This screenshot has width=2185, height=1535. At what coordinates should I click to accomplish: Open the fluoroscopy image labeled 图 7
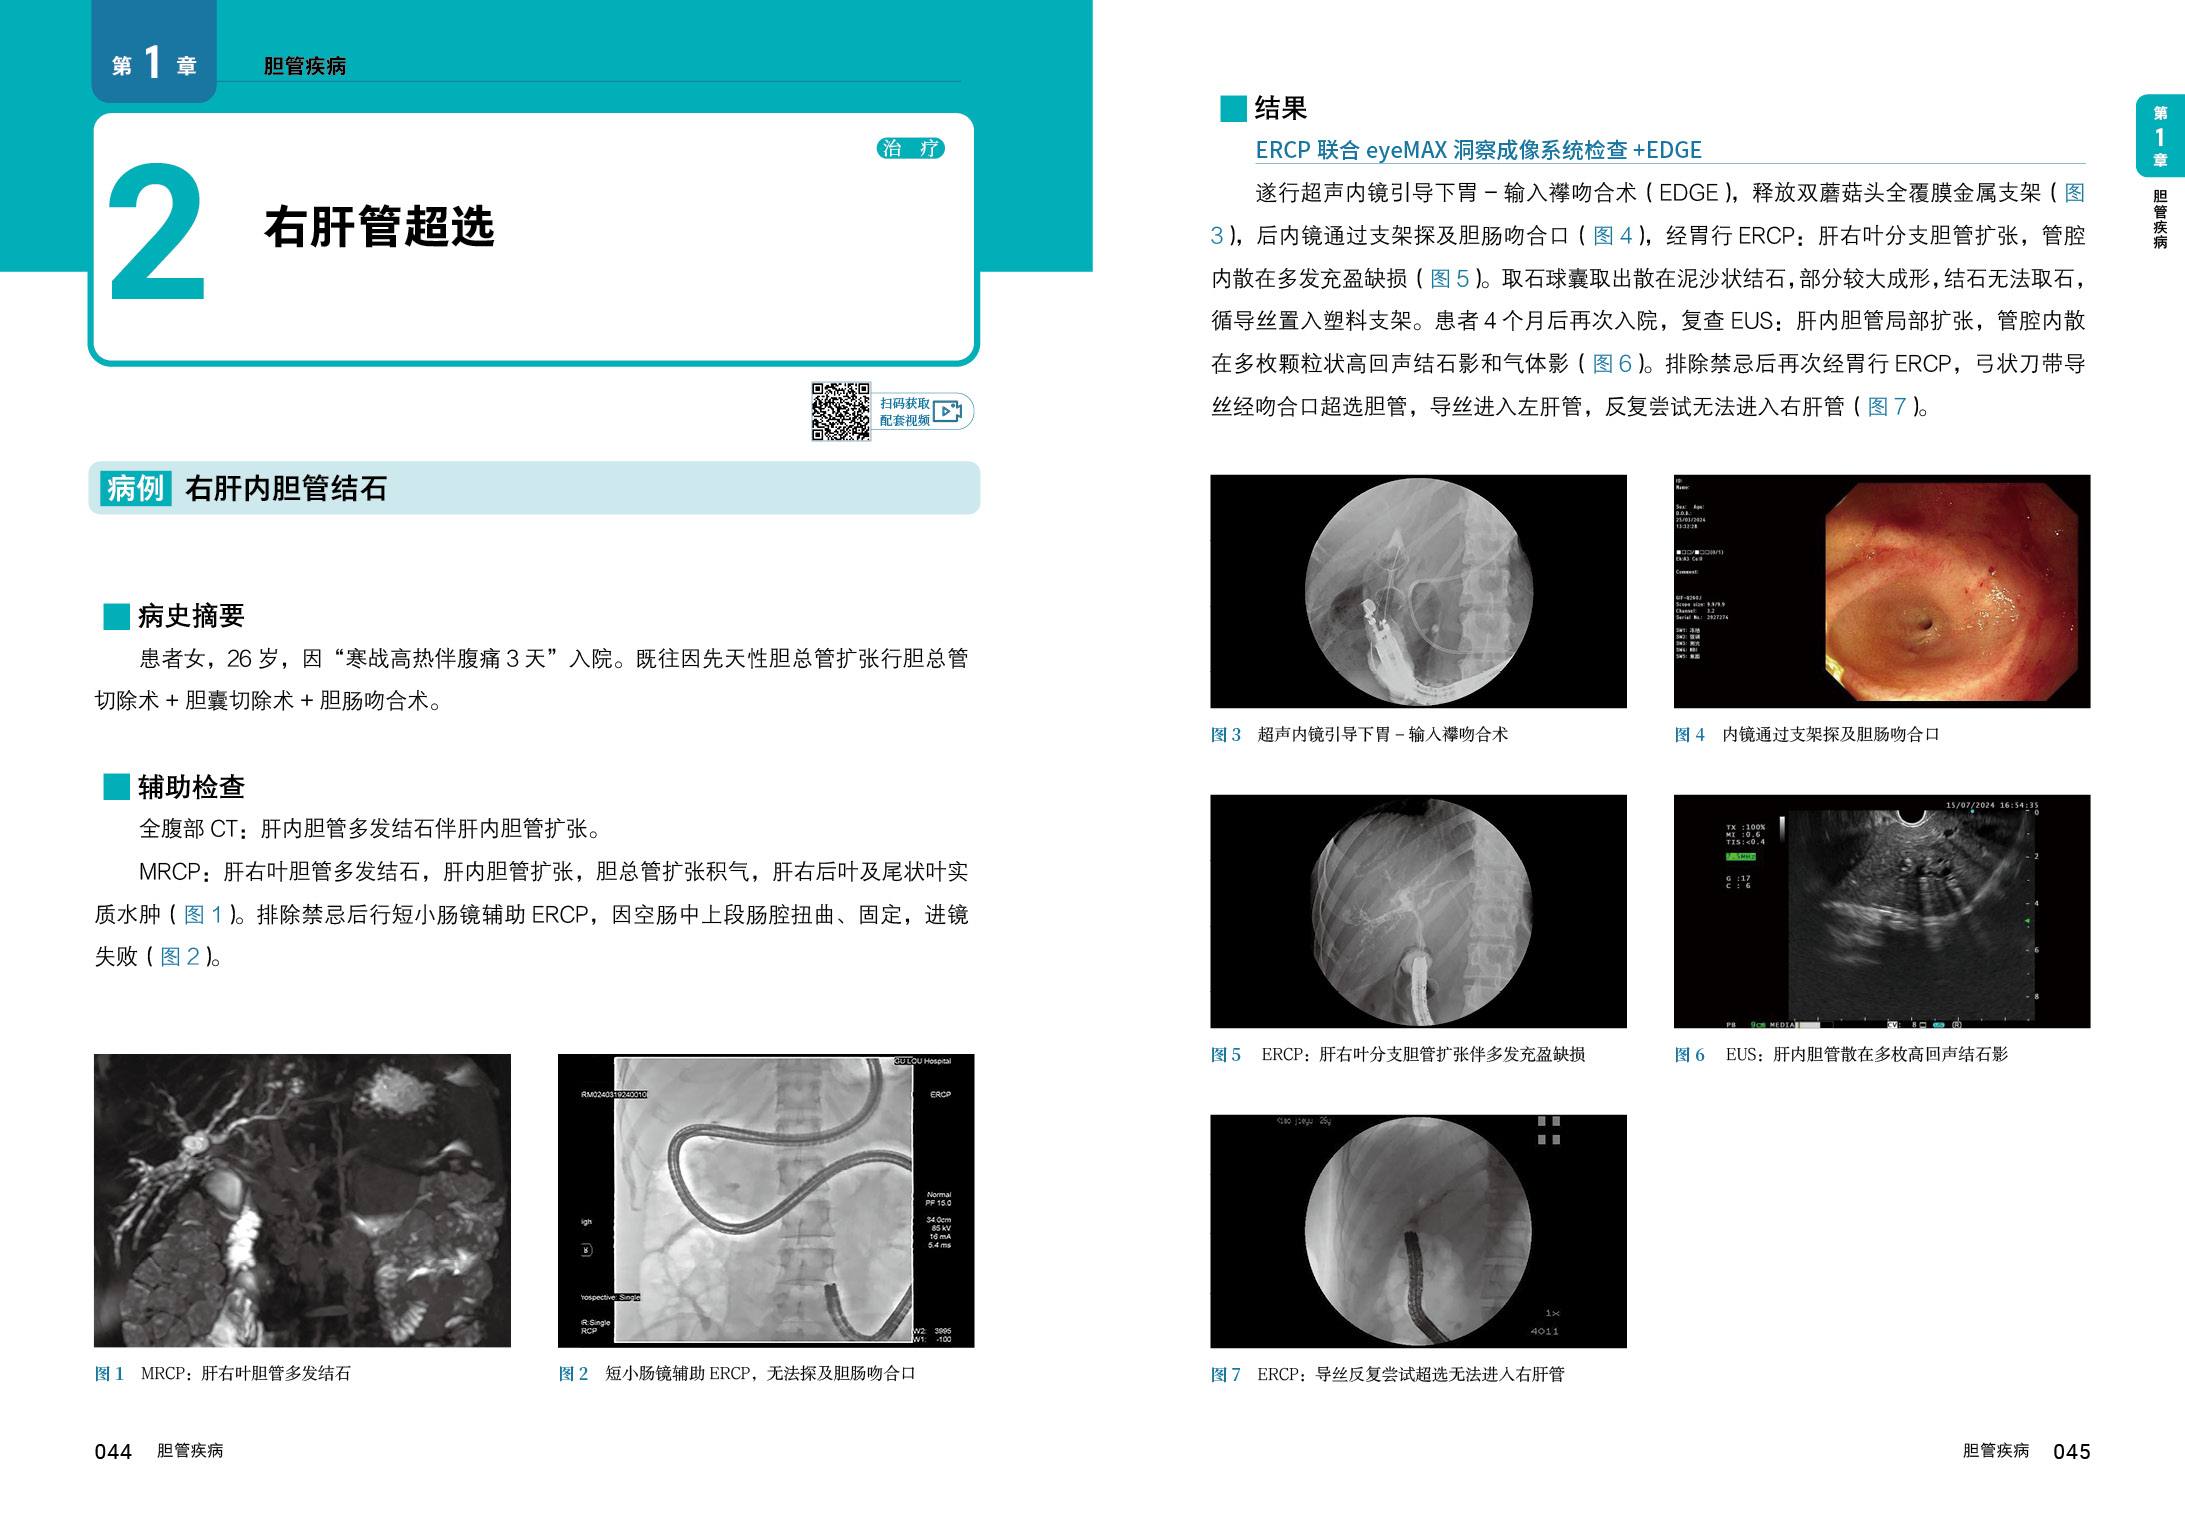pyautogui.click(x=1418, y=1231)
